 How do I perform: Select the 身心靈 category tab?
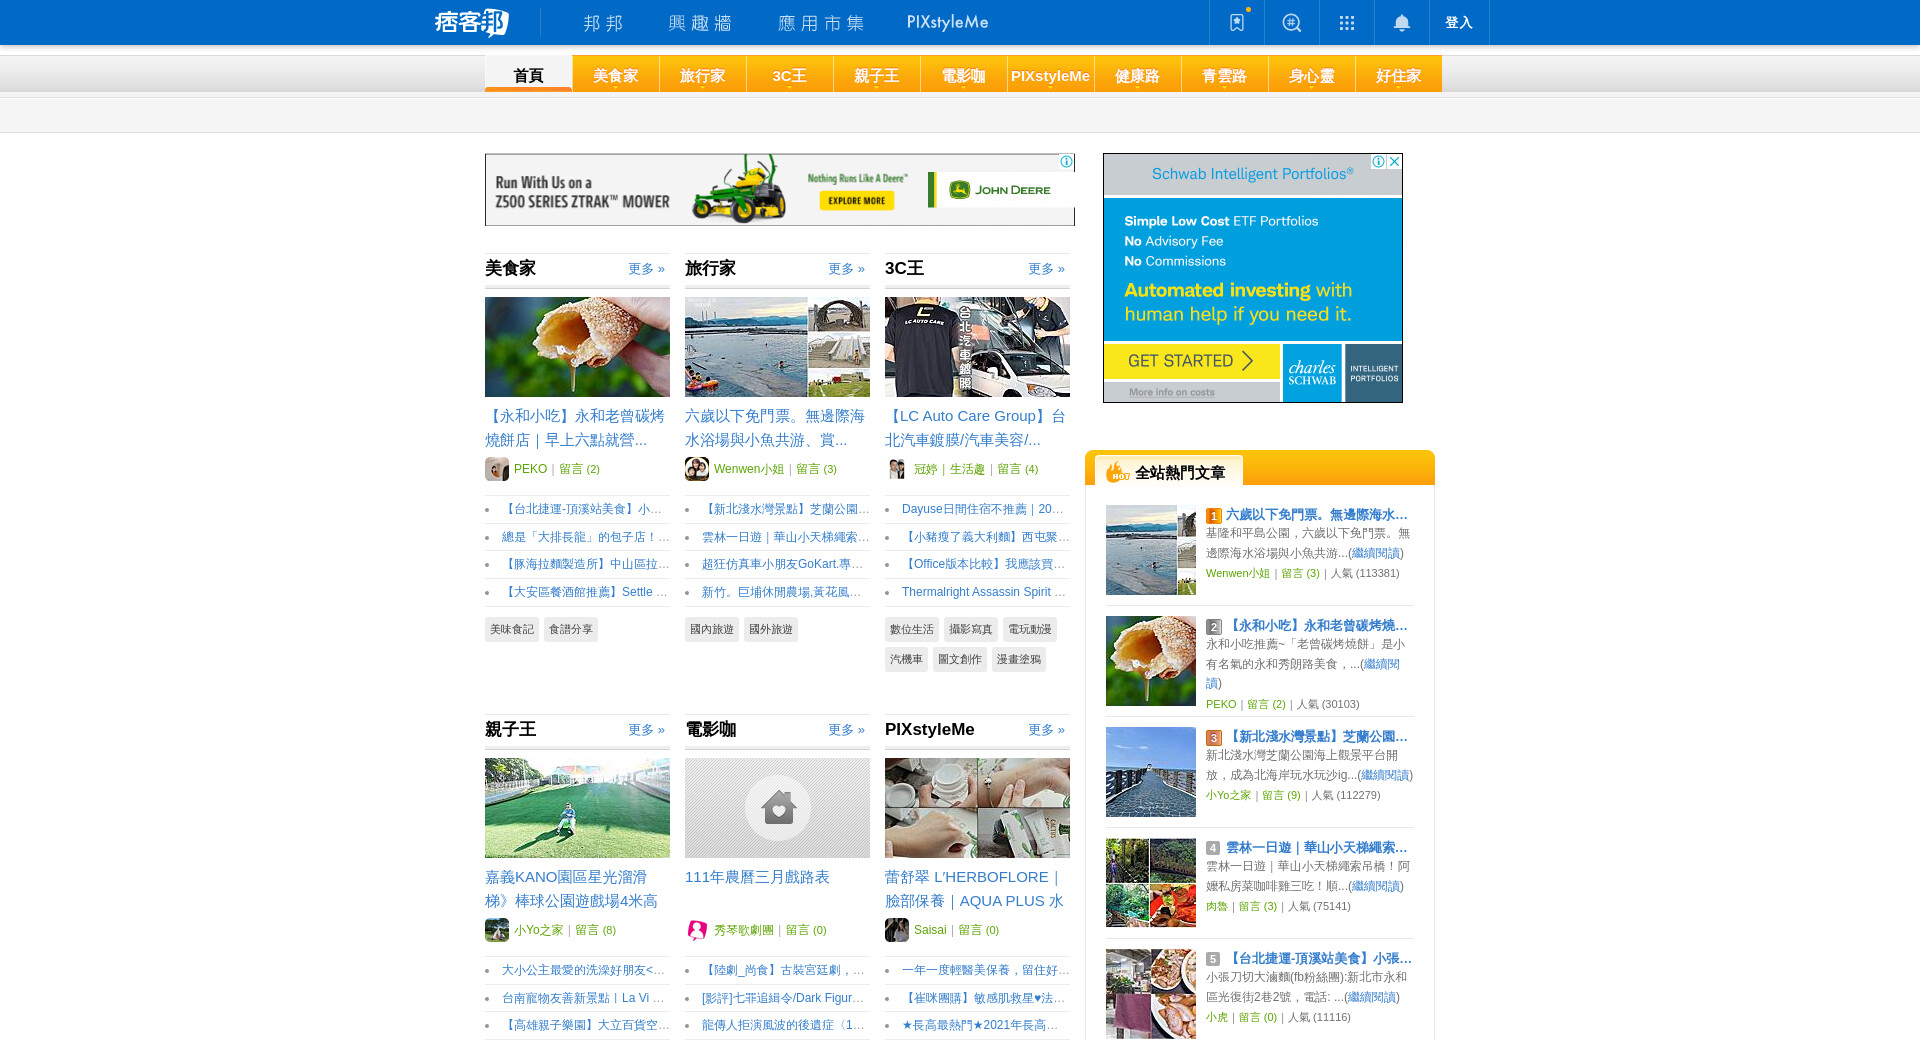tap(1311, 74)
